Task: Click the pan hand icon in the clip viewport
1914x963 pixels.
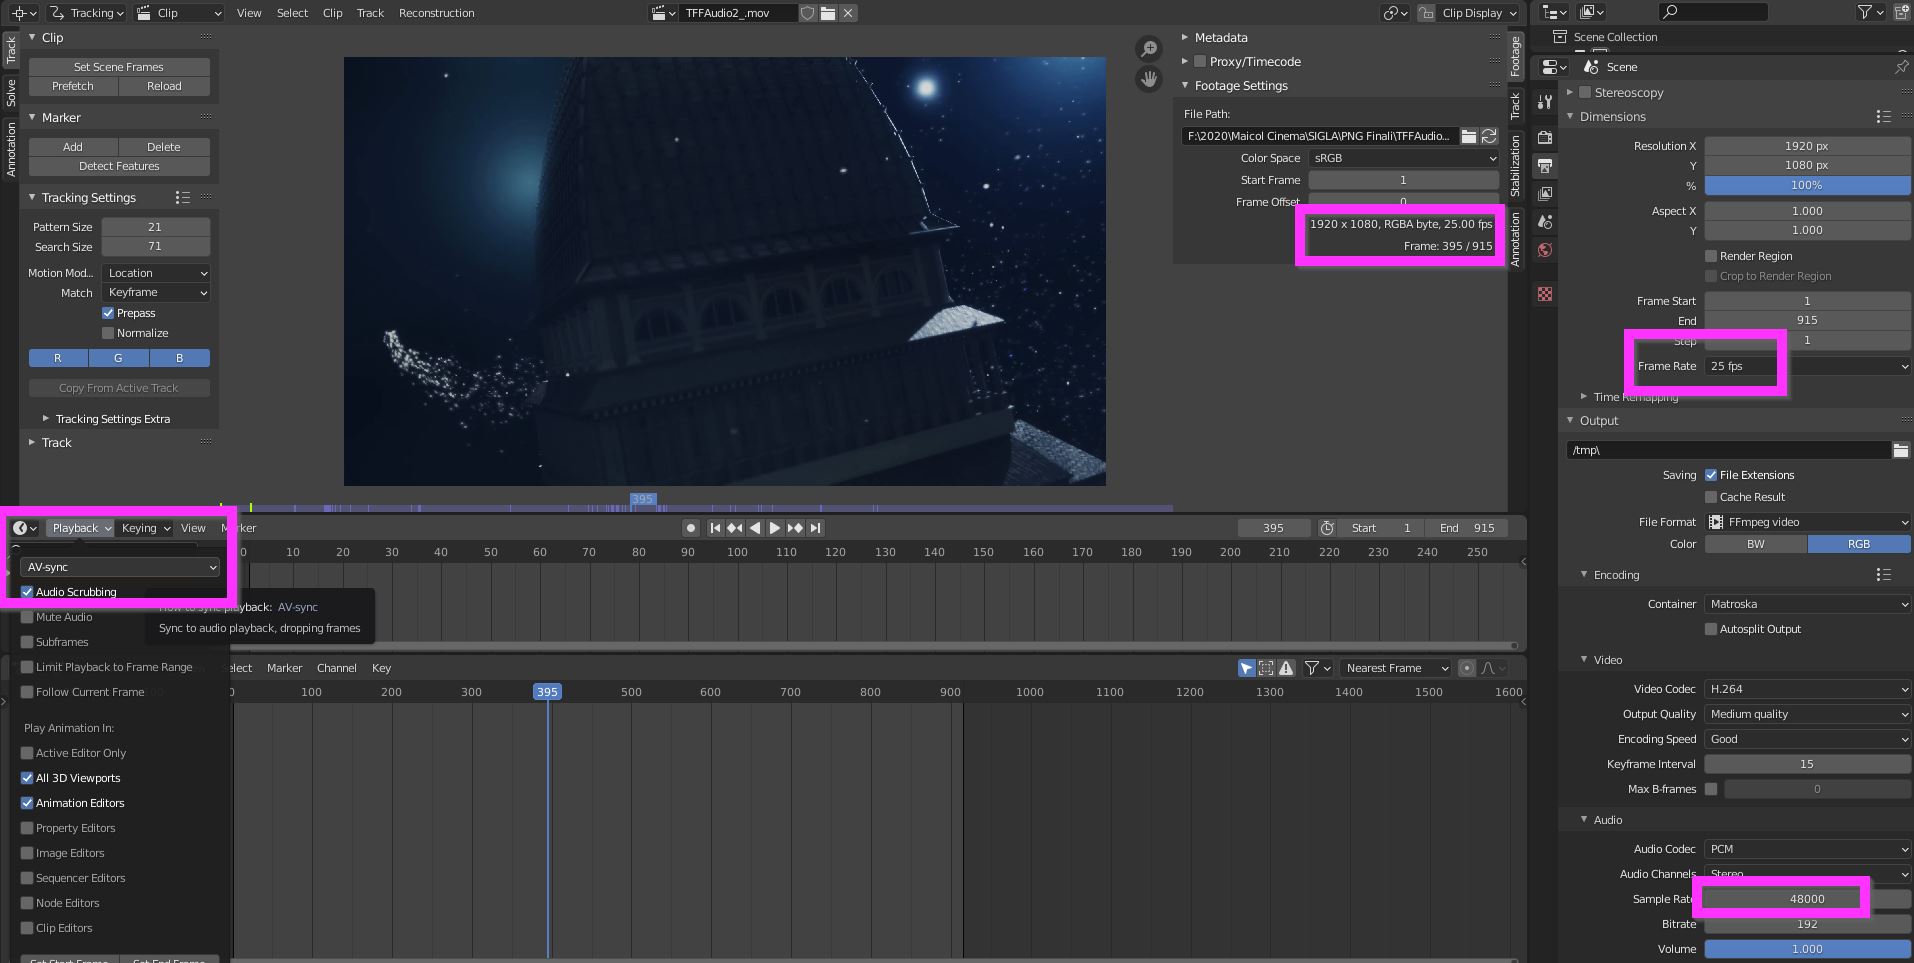Action: point(1150,78)
